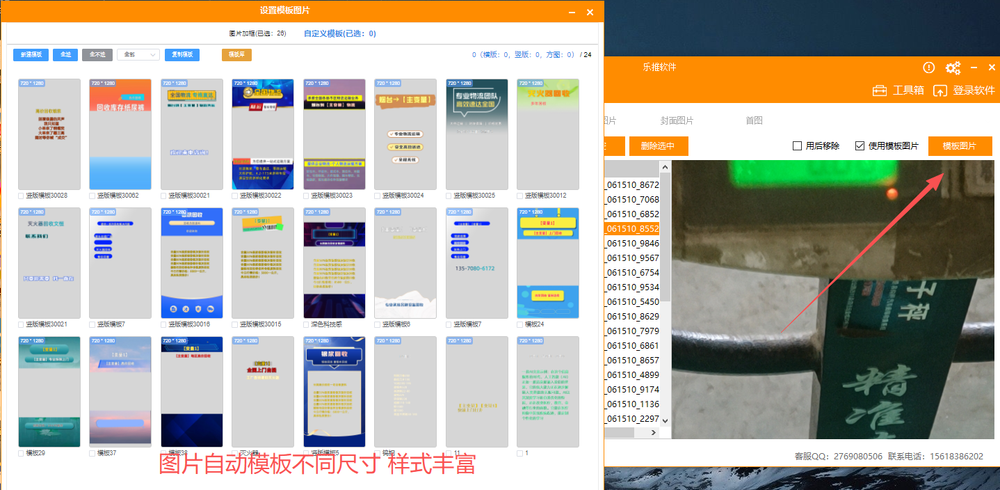Tick checkbox for 模板24

(520, 324)
